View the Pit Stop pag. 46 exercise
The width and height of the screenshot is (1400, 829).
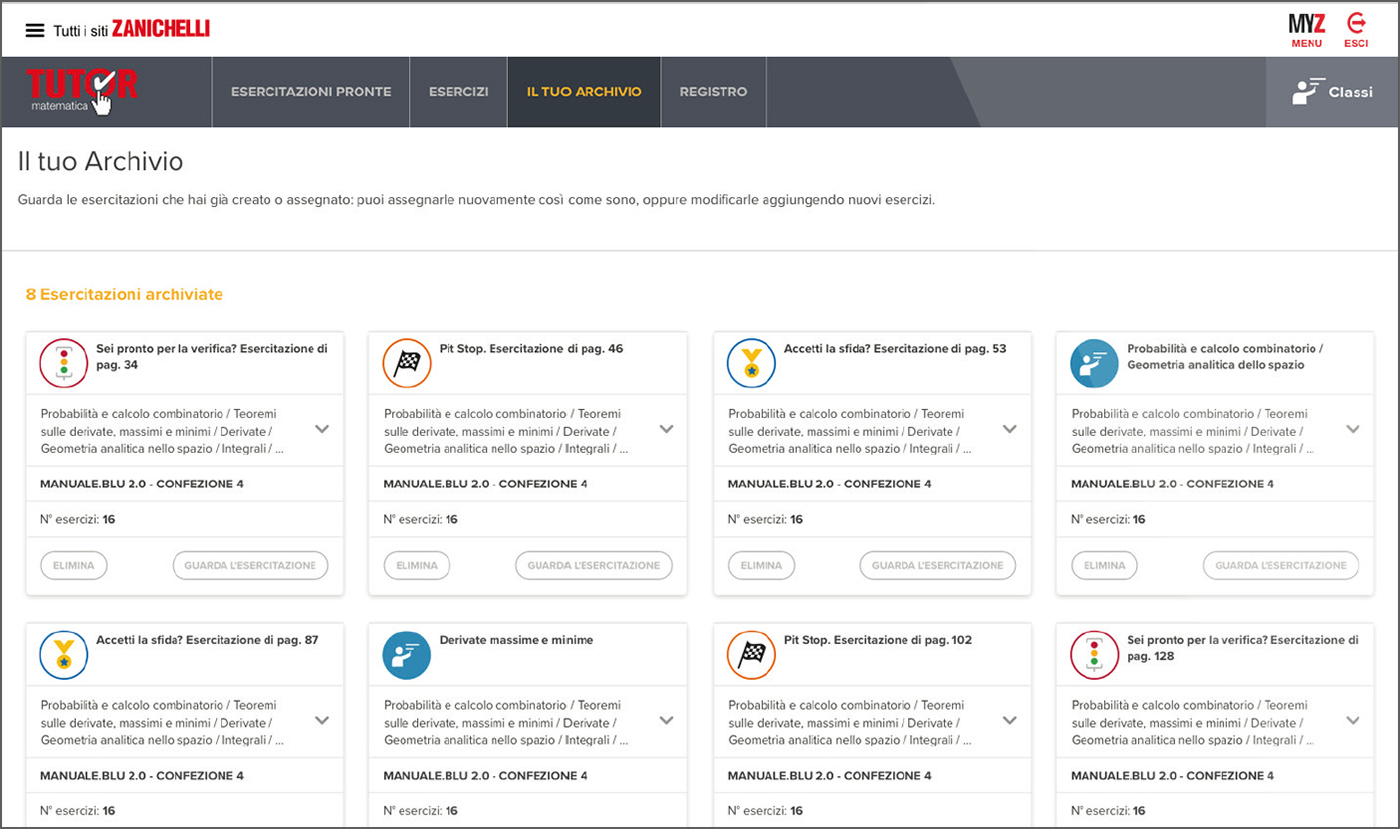[594, 565]
